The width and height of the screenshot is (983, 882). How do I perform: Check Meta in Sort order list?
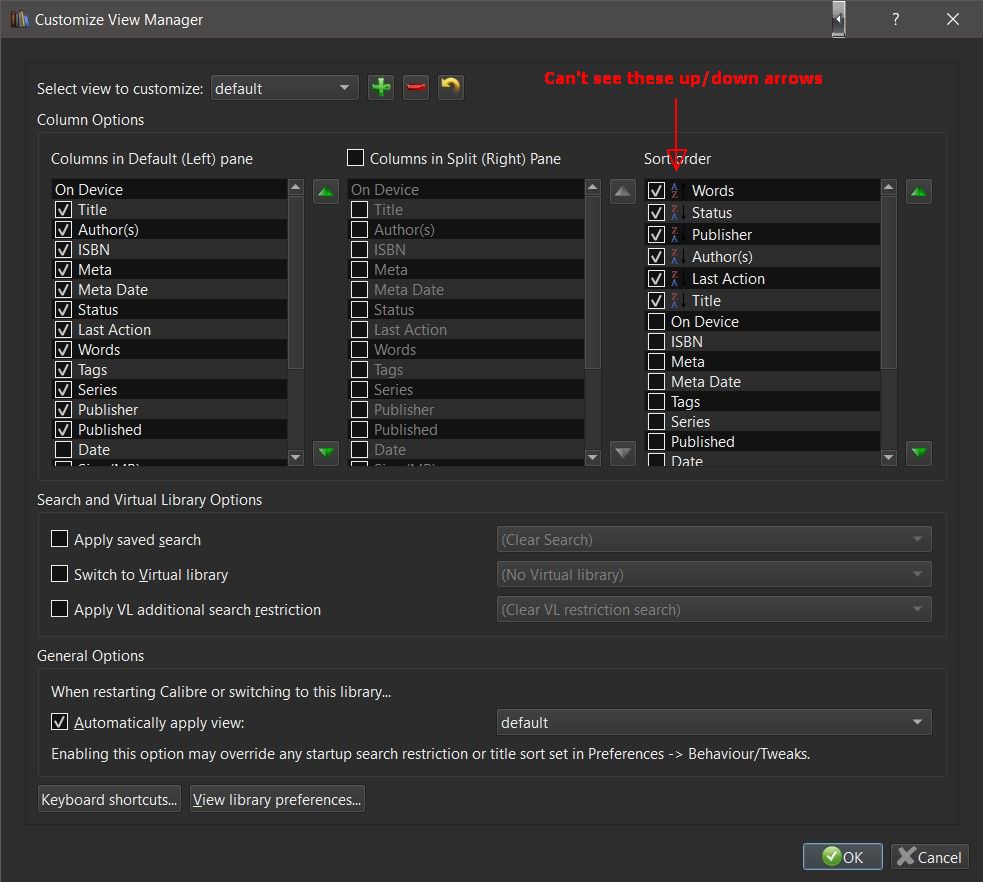pyautogui.click(x=656, y=362)
